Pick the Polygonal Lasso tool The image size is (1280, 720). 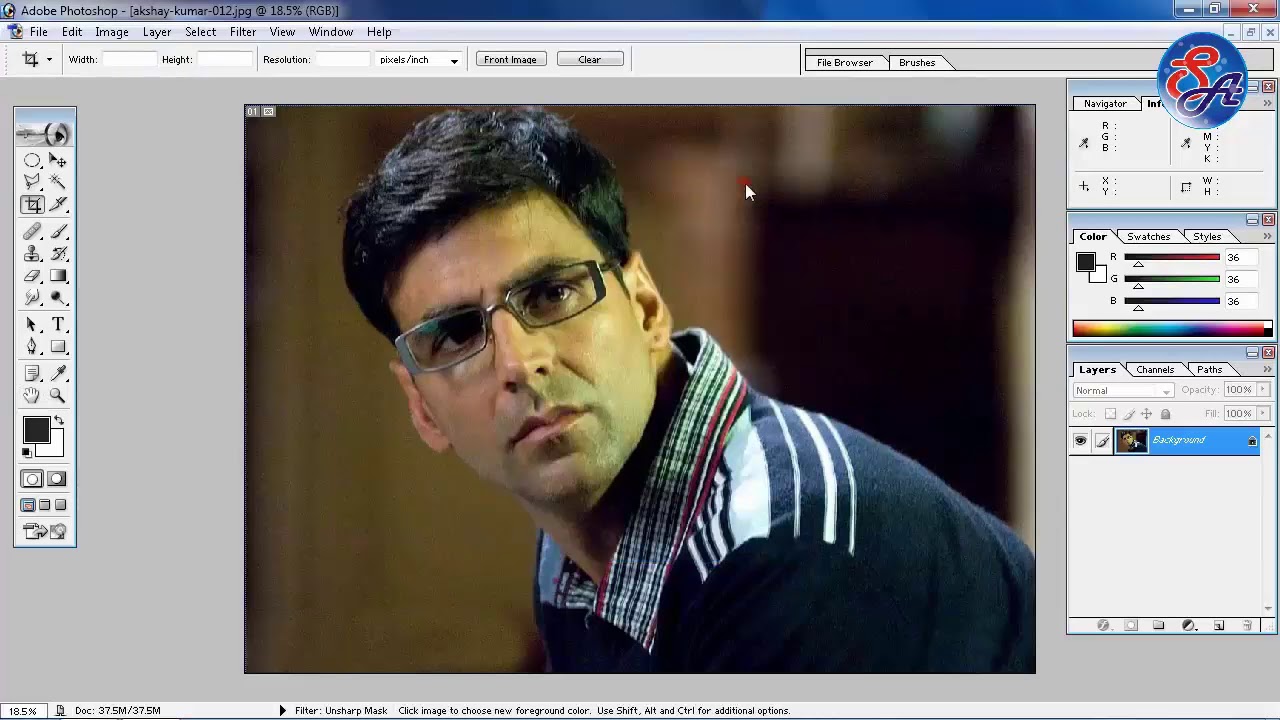(32, 182)
